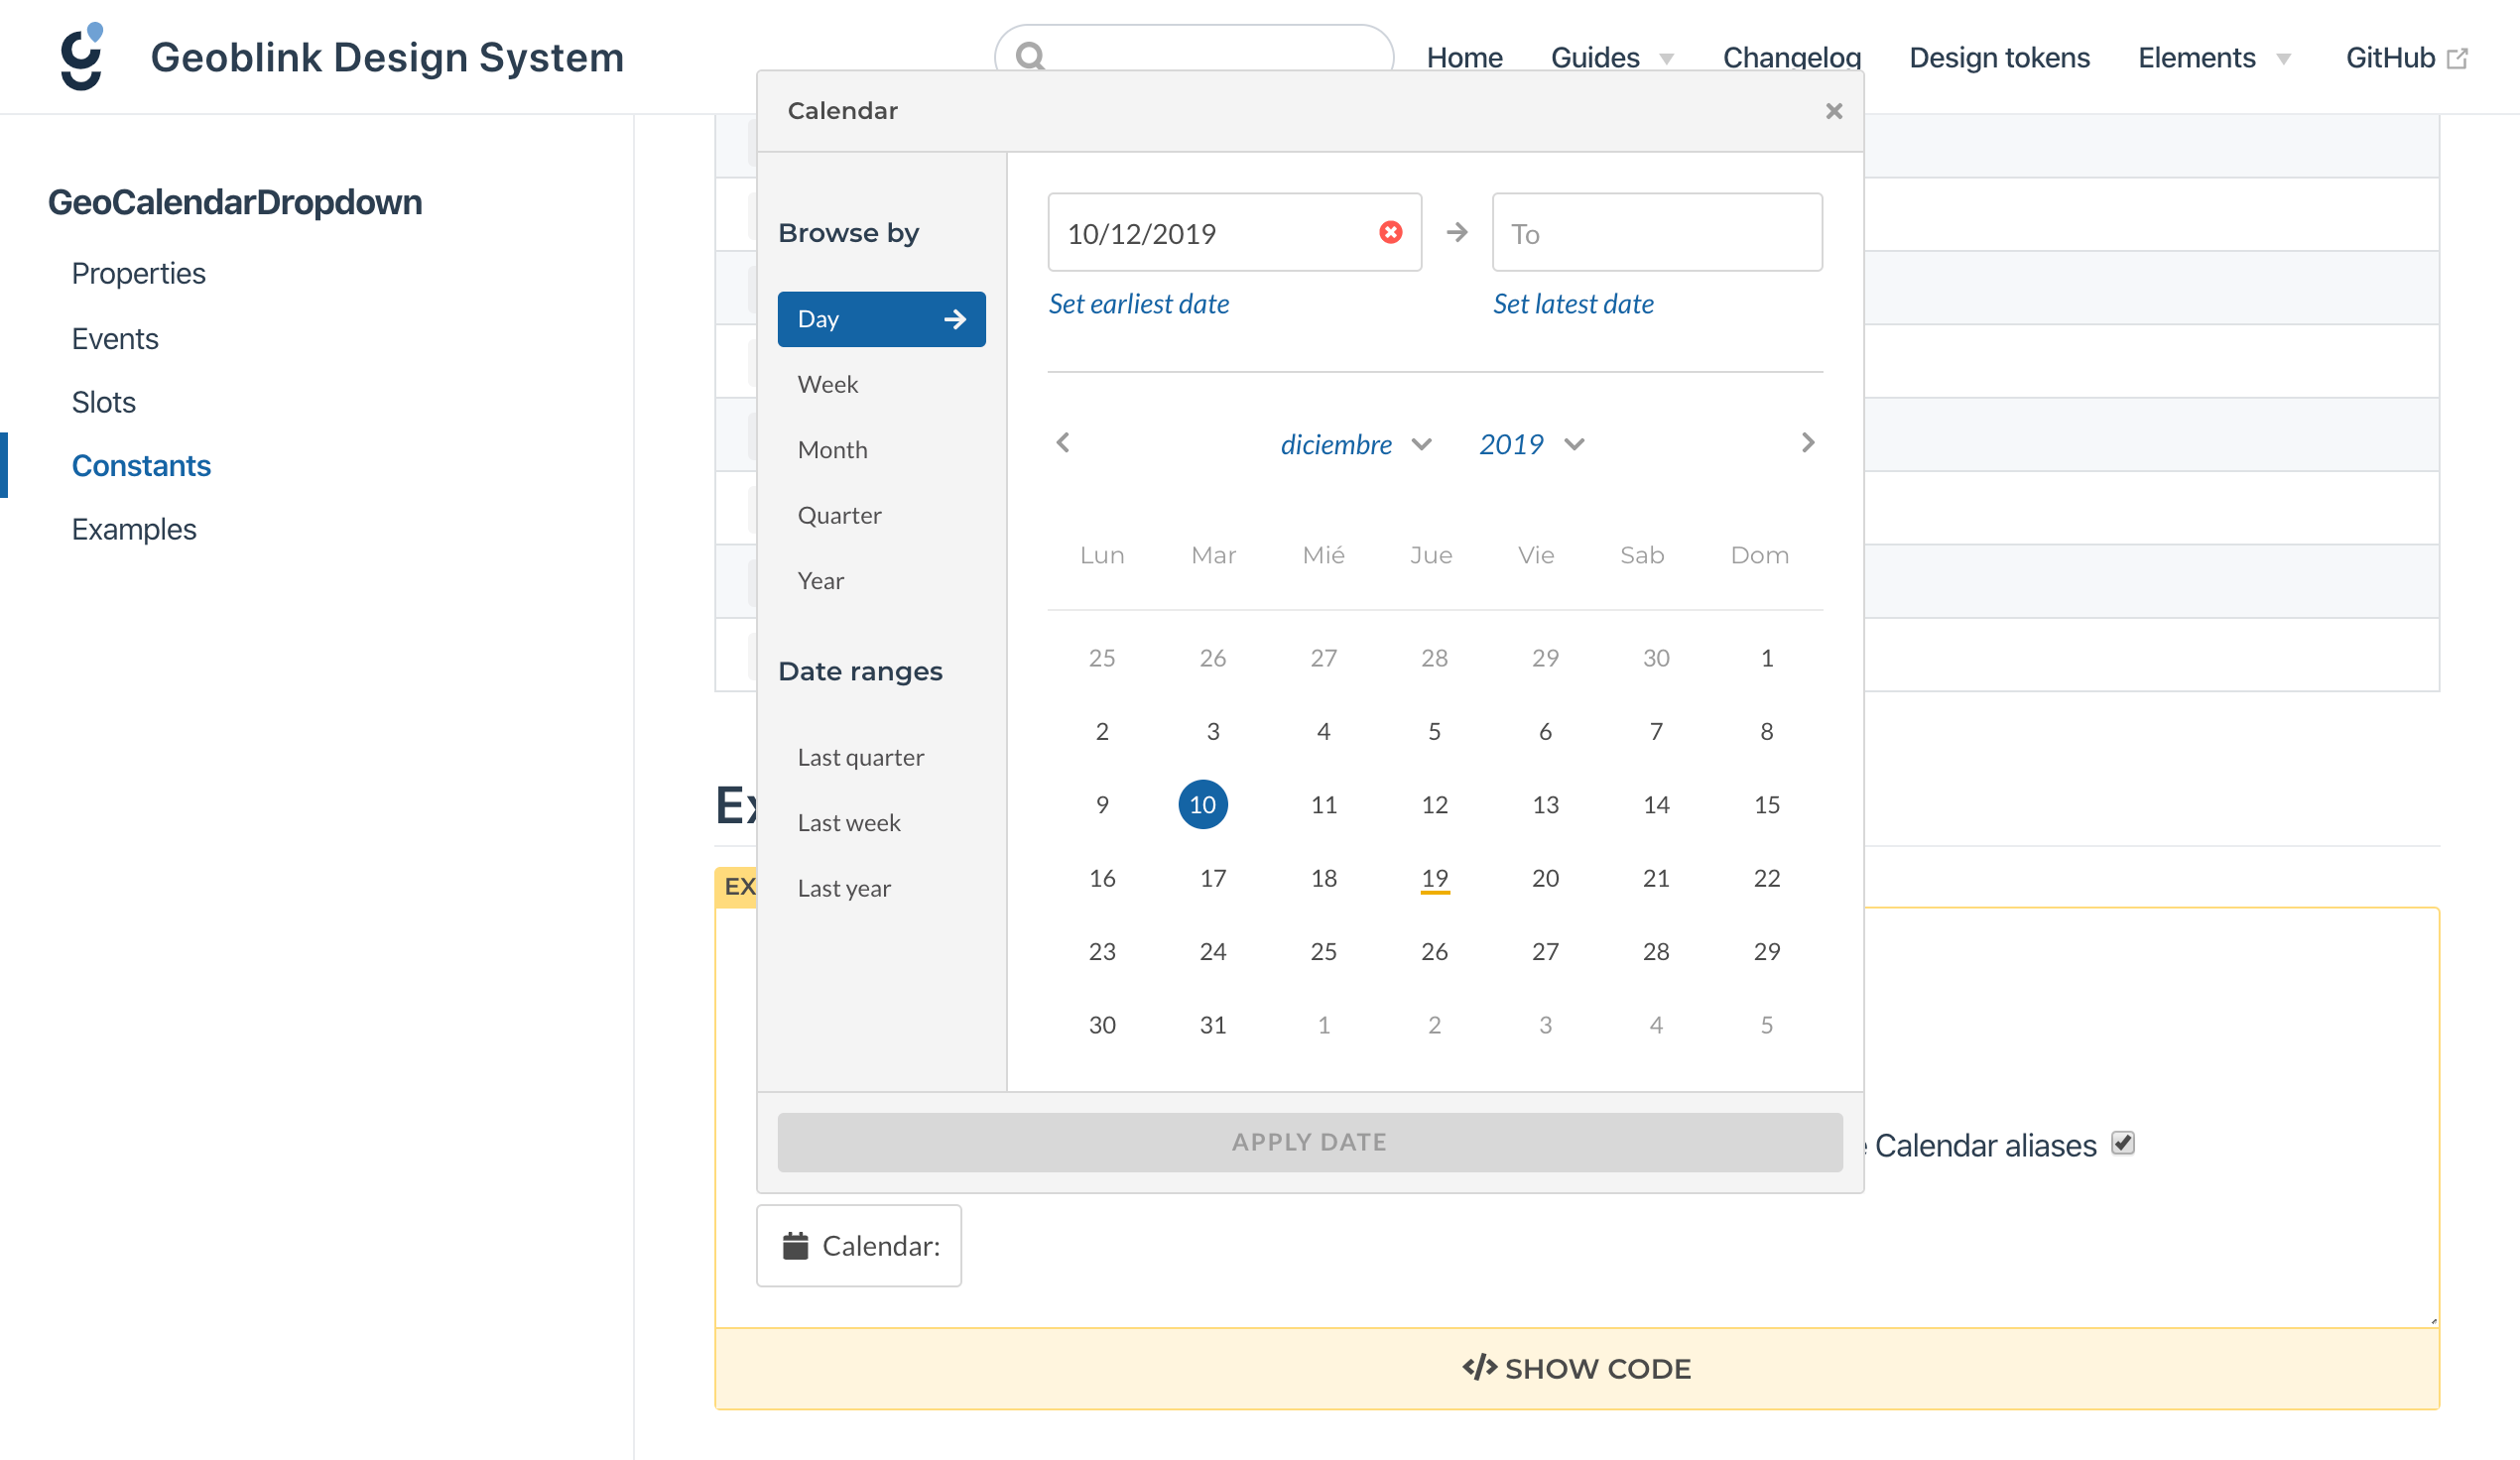Open the Changelog page

(x=1790, y=57)
